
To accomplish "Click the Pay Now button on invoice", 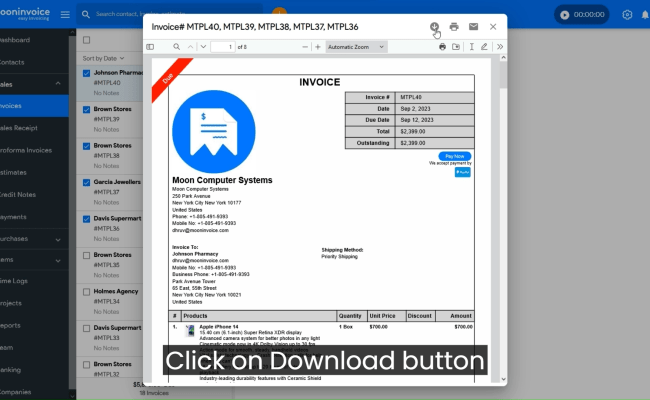I will (455, 156).
